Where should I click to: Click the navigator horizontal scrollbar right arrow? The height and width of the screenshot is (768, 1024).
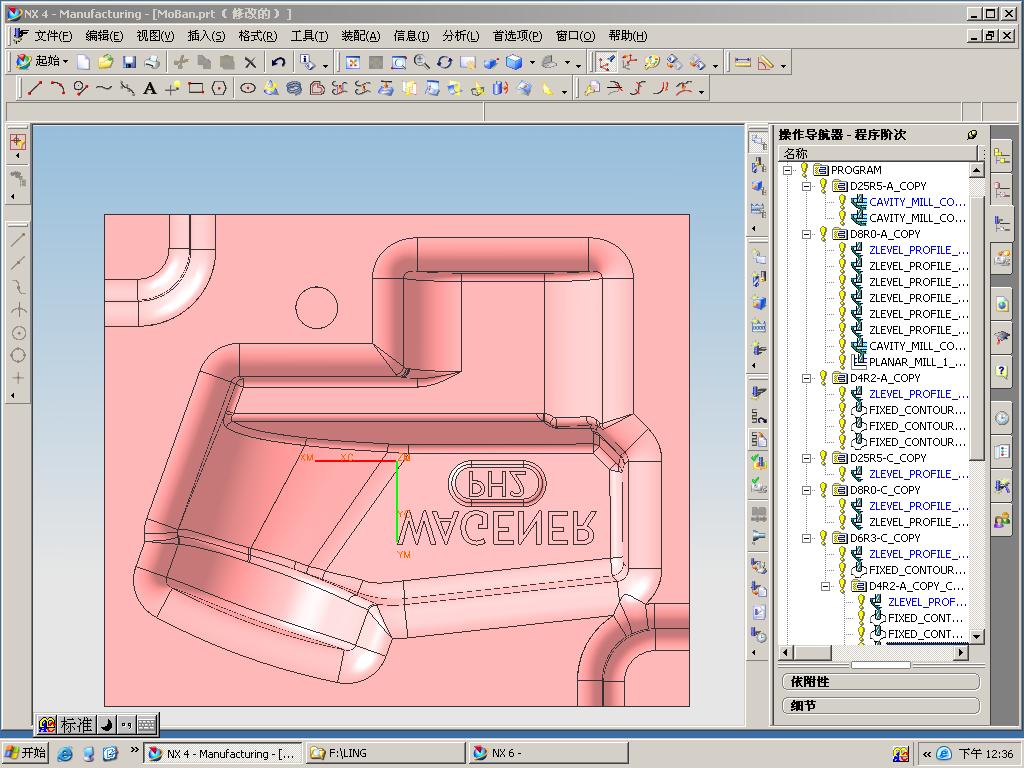pyautogui.click(x=961, y=652)
